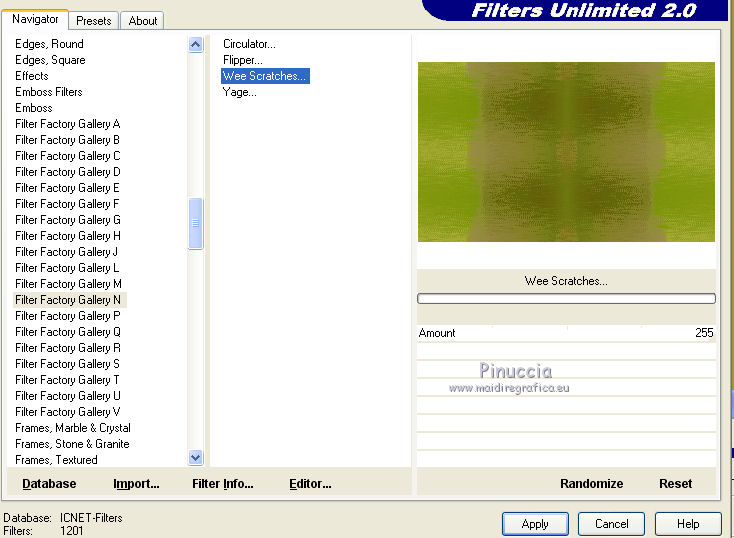Viewport: 734px width, 538px height.
Task: Open Filter Info...
Action: click(x=223, y=484)
